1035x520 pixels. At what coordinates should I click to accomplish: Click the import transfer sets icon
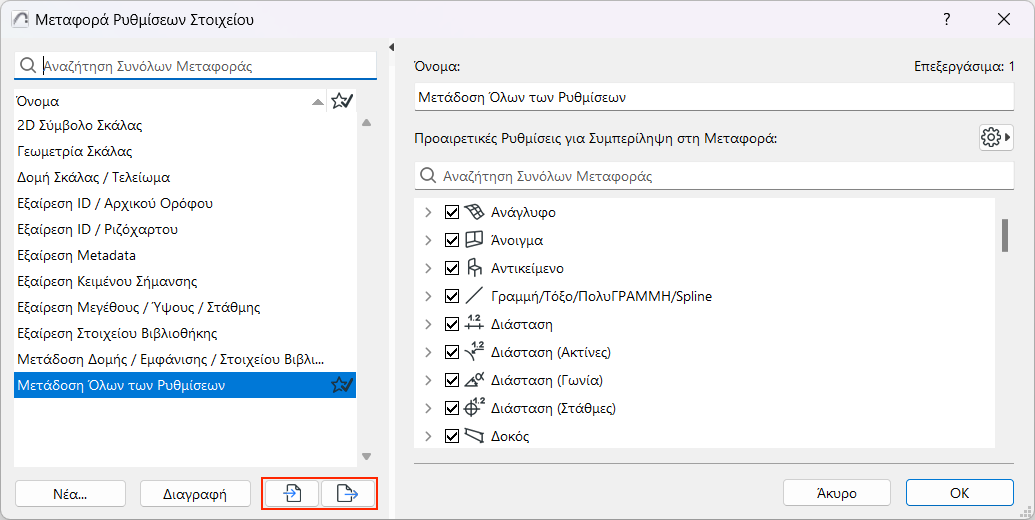(292, 493)
